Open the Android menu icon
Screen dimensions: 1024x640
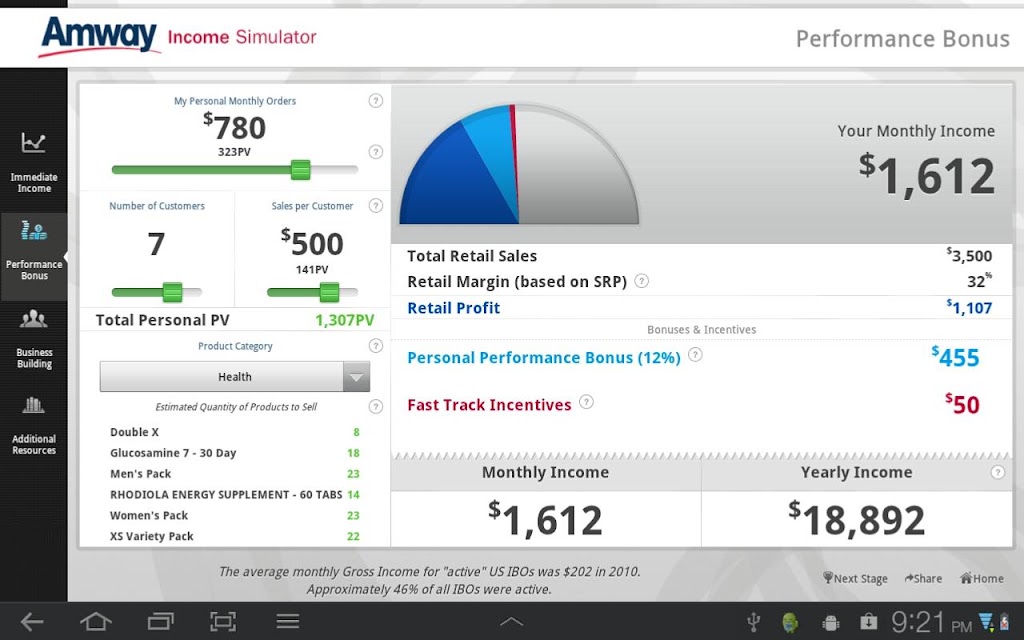[287, 621]
